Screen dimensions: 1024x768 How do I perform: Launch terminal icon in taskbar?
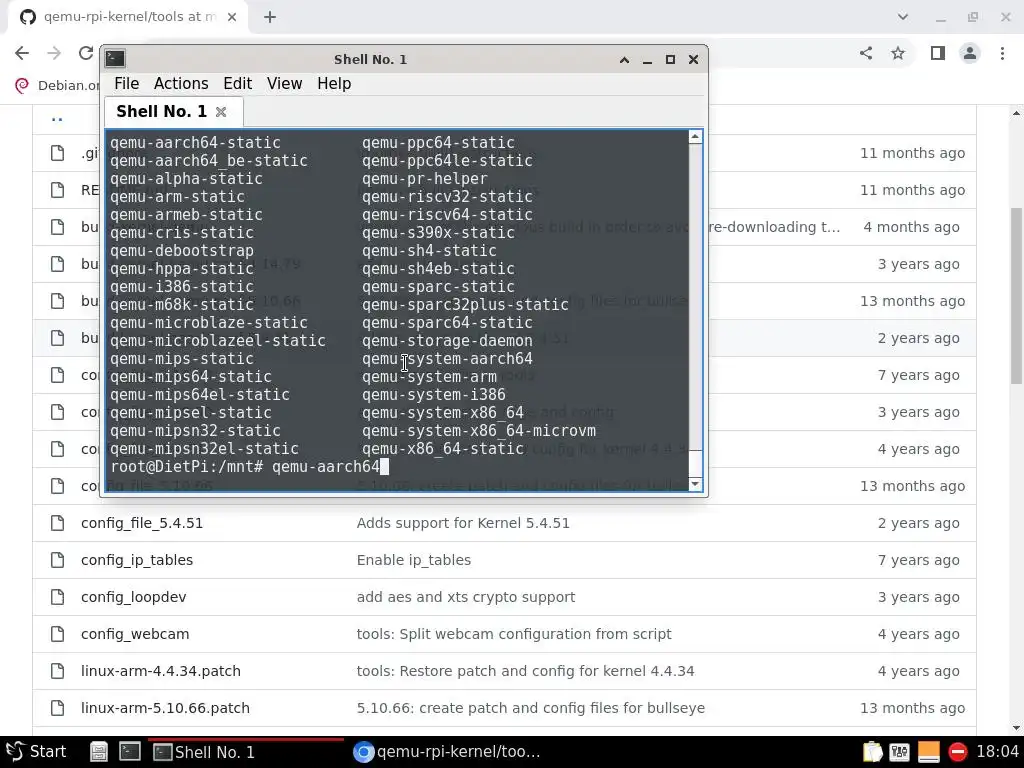129,752
